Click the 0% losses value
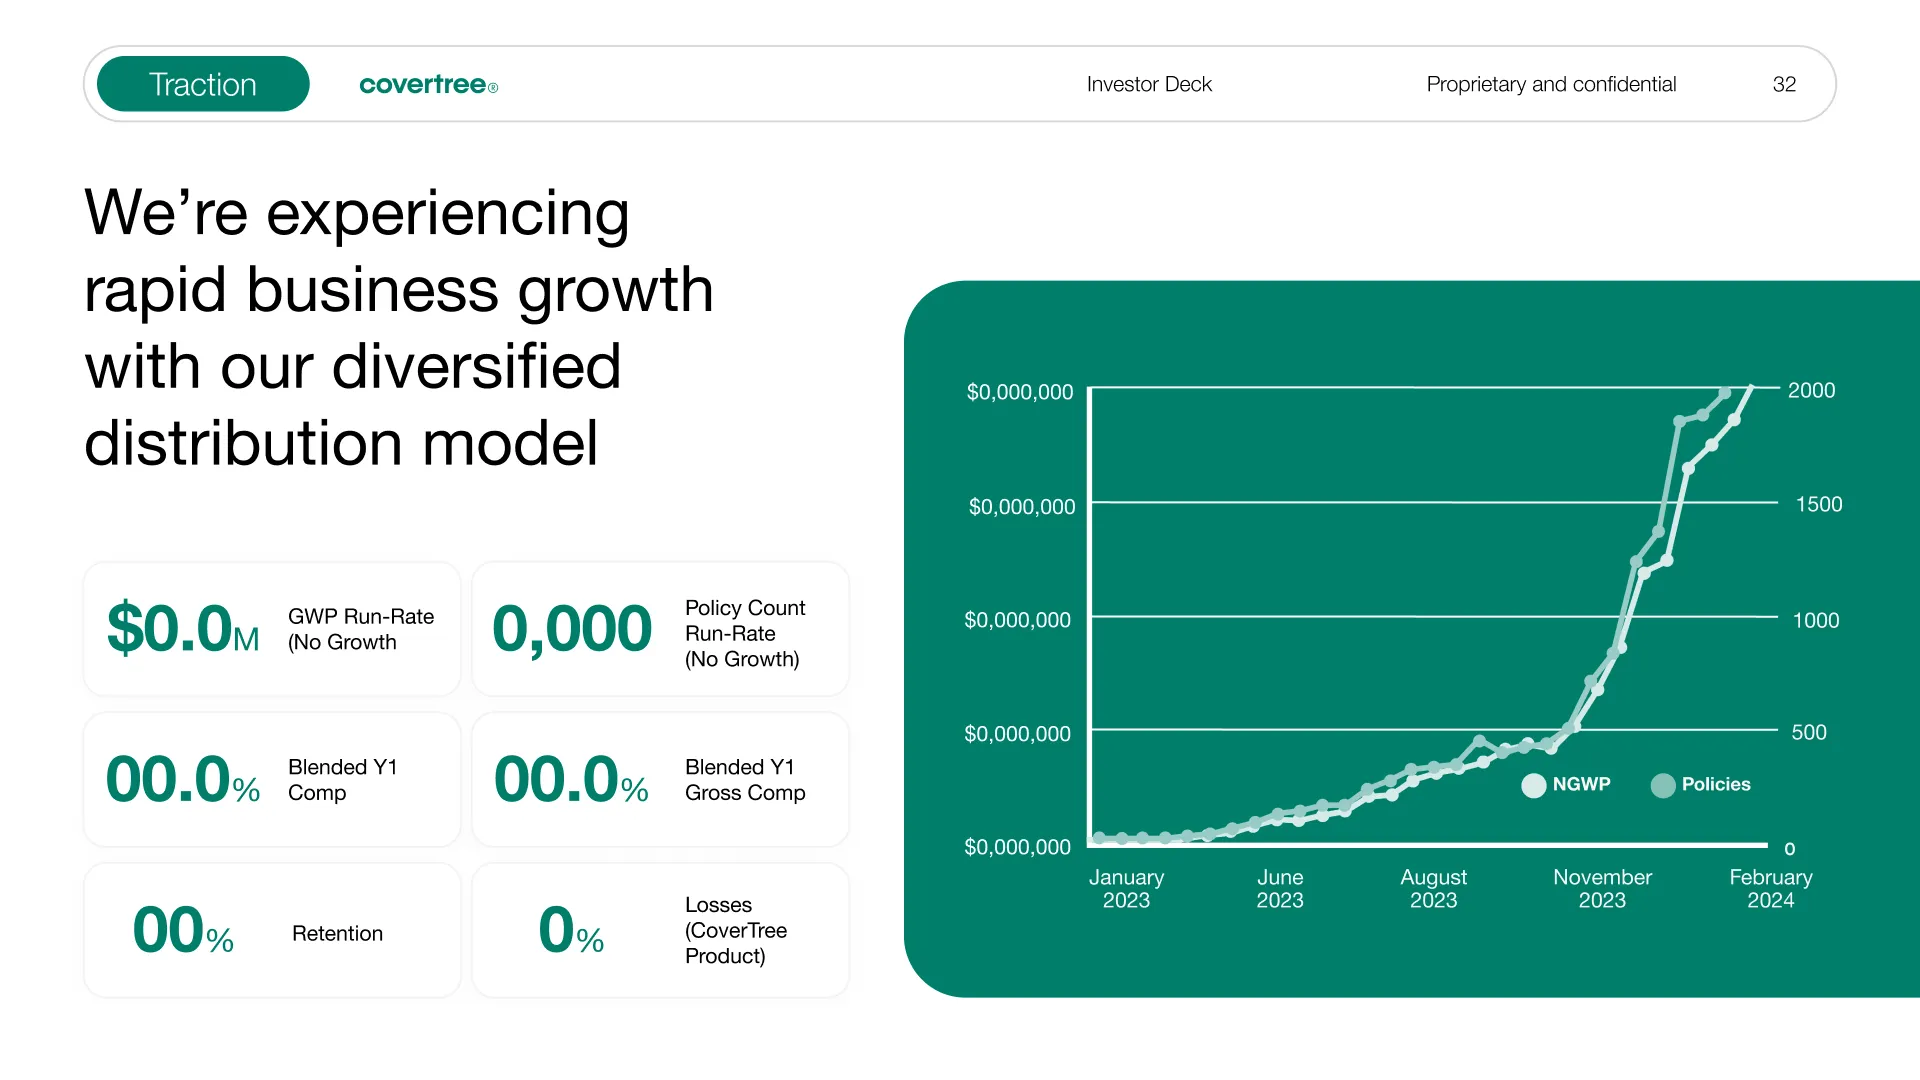 tap(571, 930)
